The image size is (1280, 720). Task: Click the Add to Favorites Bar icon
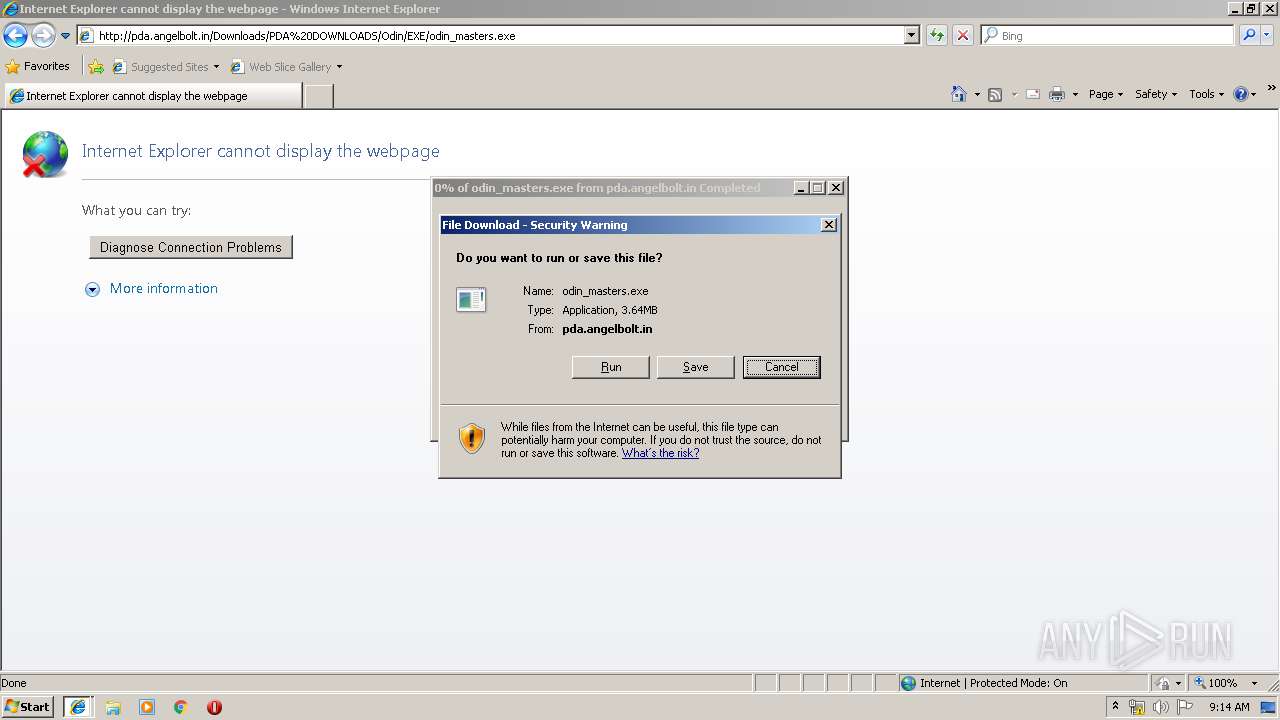coord(96,67)
